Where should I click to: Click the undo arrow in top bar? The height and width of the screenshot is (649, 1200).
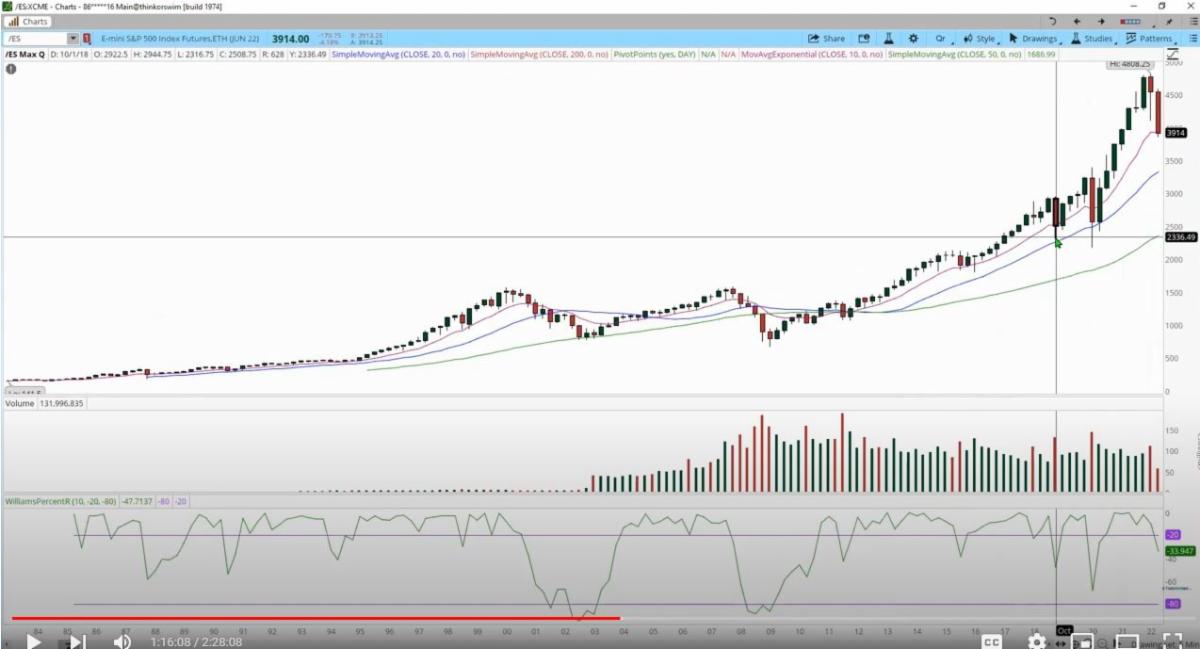tap(1052, 21)
